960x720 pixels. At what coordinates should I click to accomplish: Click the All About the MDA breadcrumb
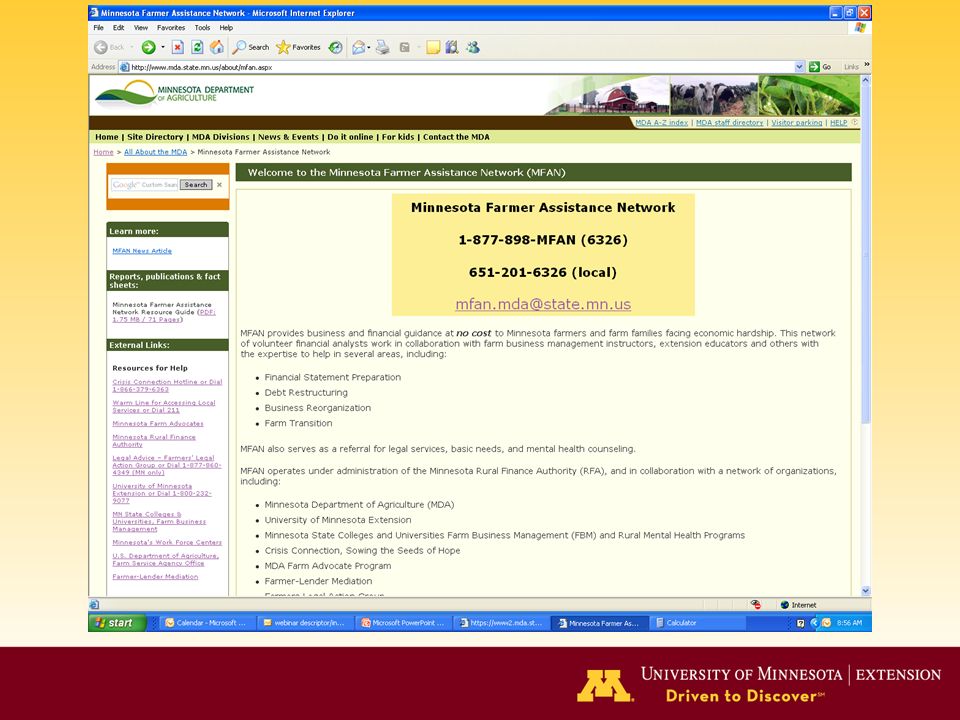(x=156, y=152)
